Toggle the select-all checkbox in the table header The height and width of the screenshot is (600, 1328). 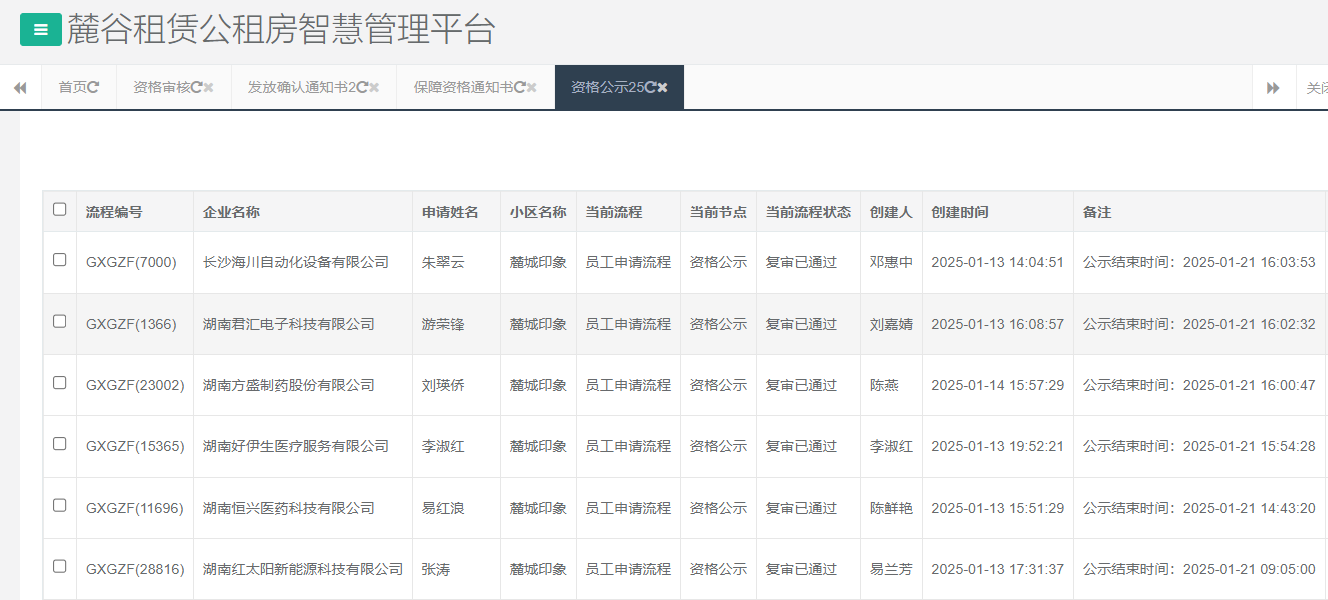(x=60, y=208)
